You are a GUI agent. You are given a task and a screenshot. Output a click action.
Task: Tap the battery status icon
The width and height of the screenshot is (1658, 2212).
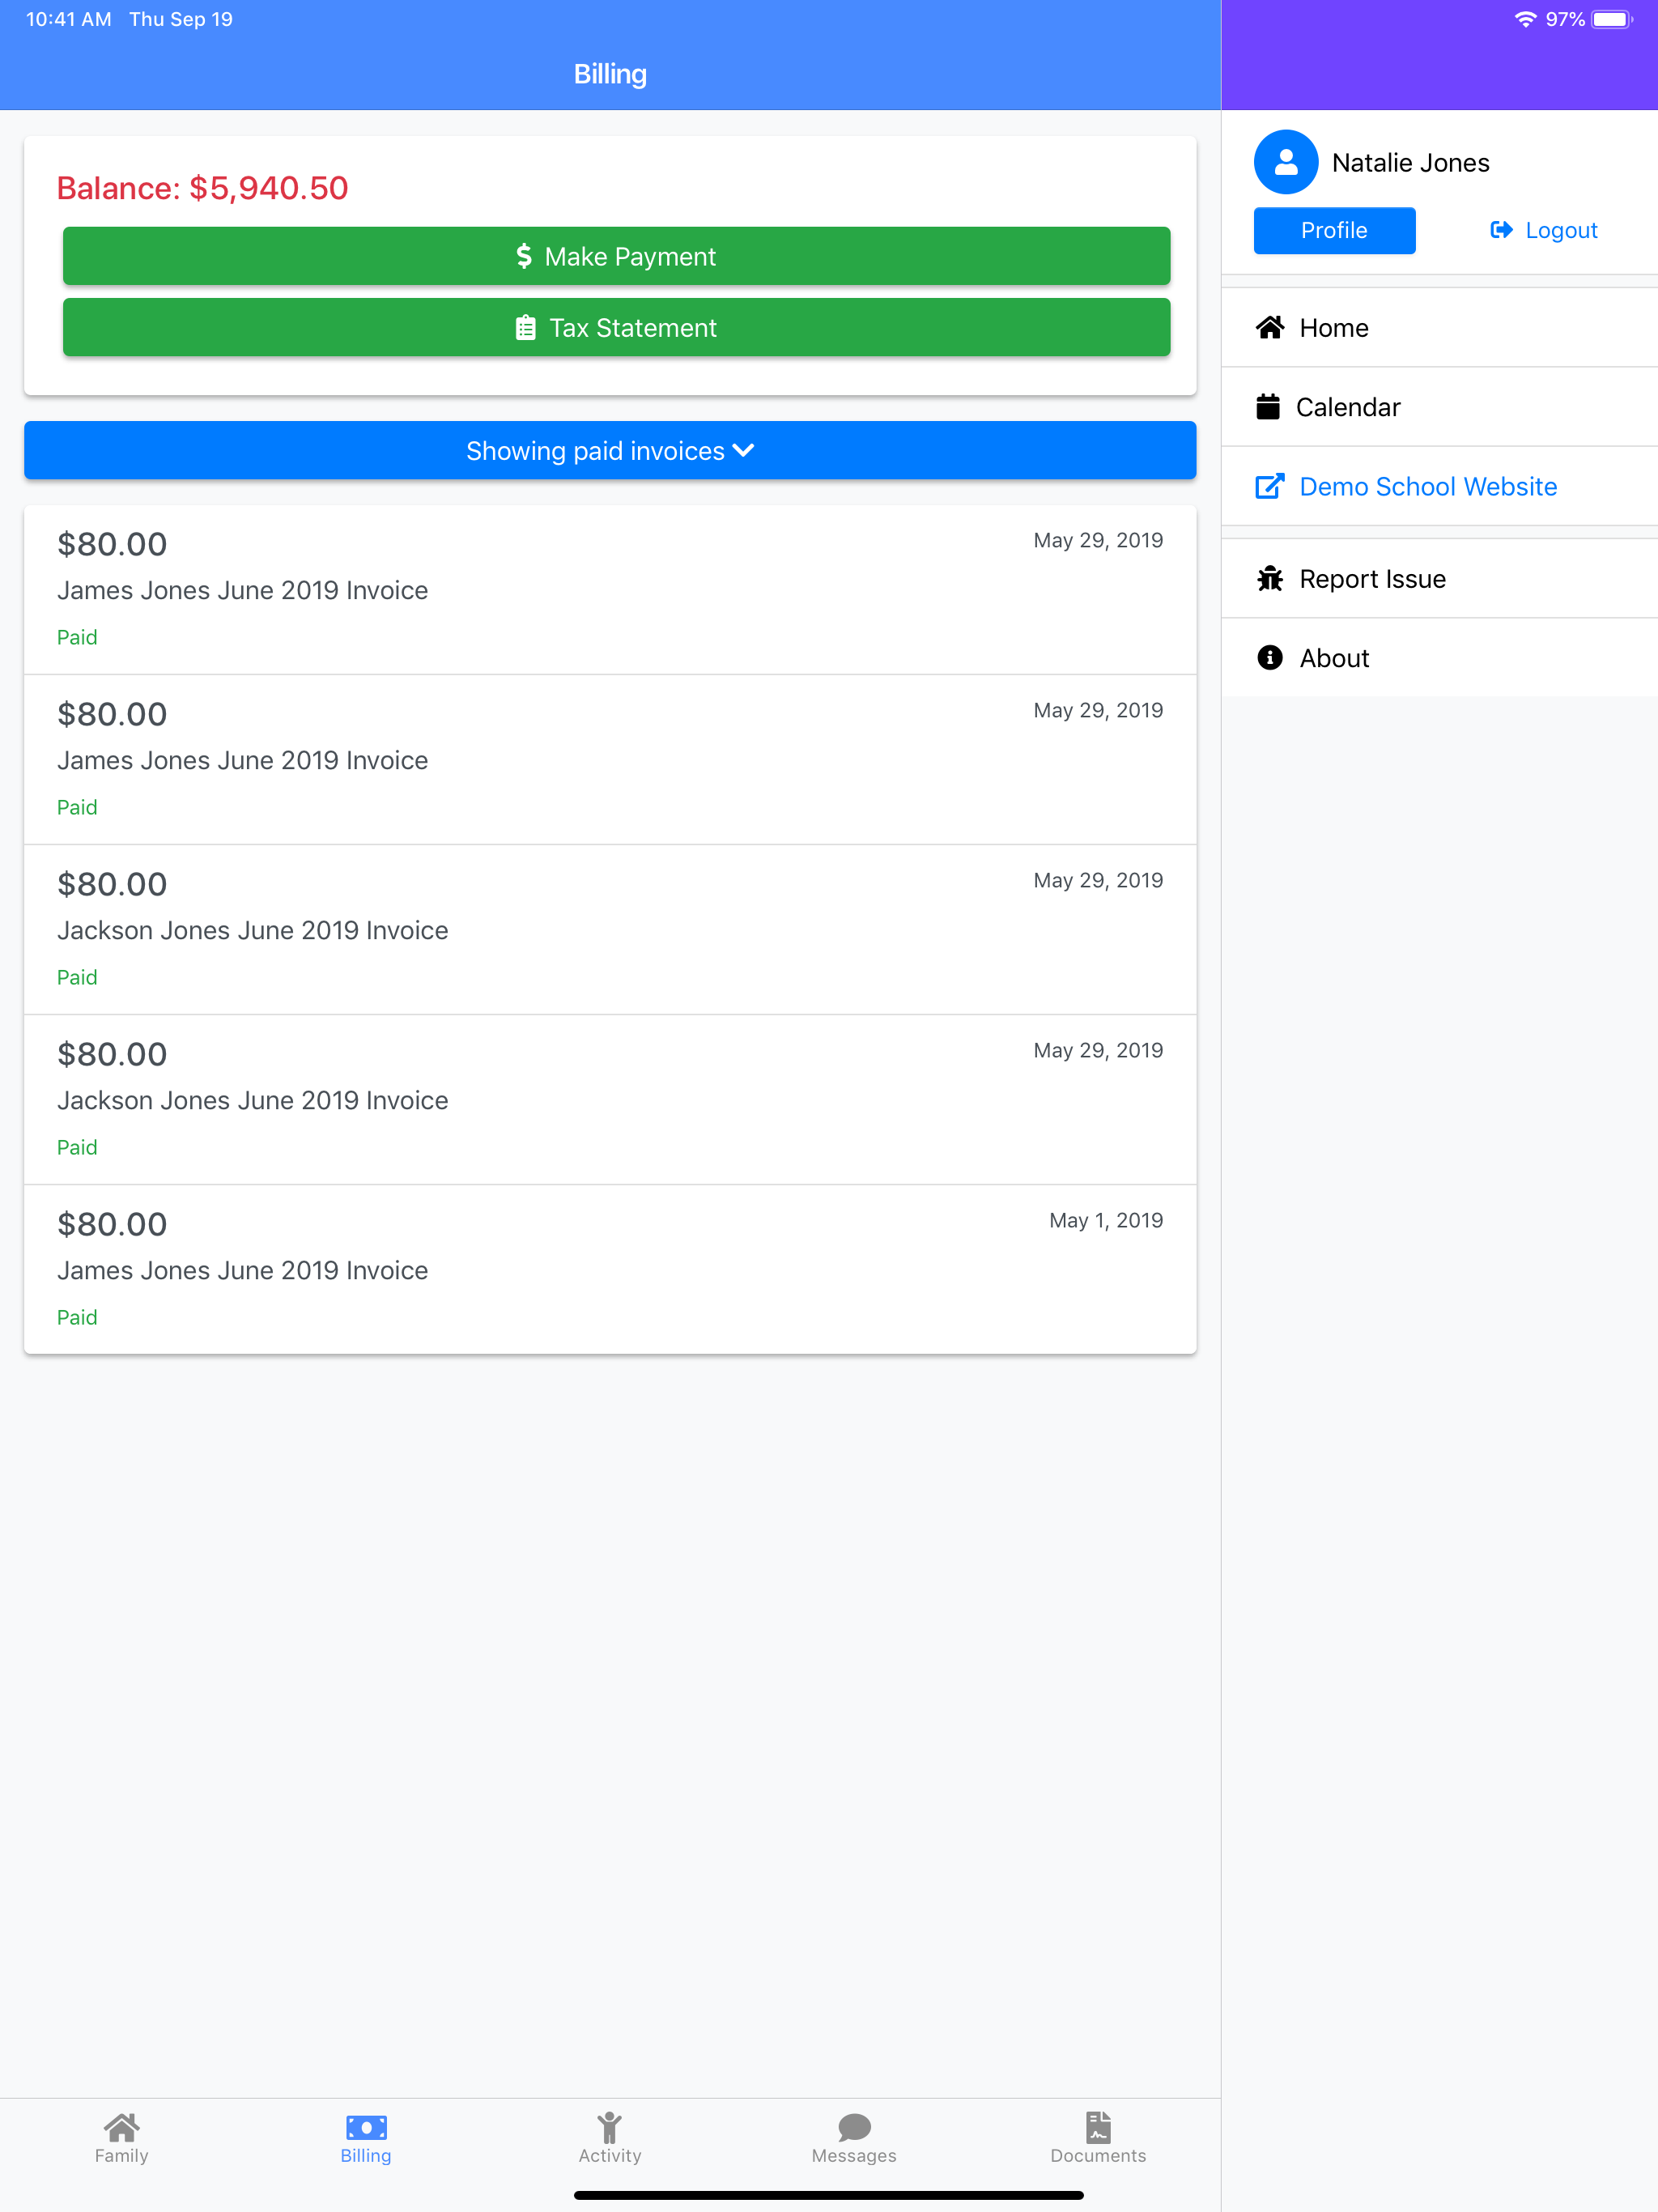point(1613,19)
